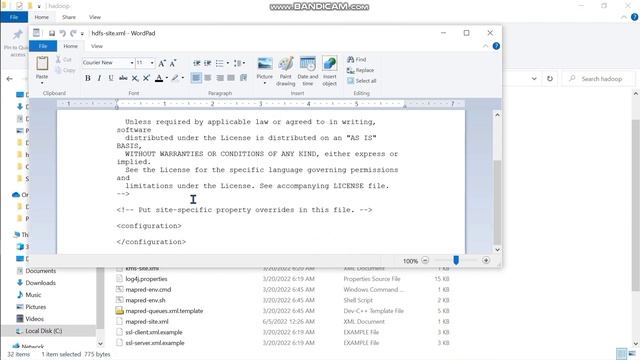Place cursor after the <configuration> tag
Image resolution: width=640 pixels, height=360 pixels.
click(x=182, y=226)
